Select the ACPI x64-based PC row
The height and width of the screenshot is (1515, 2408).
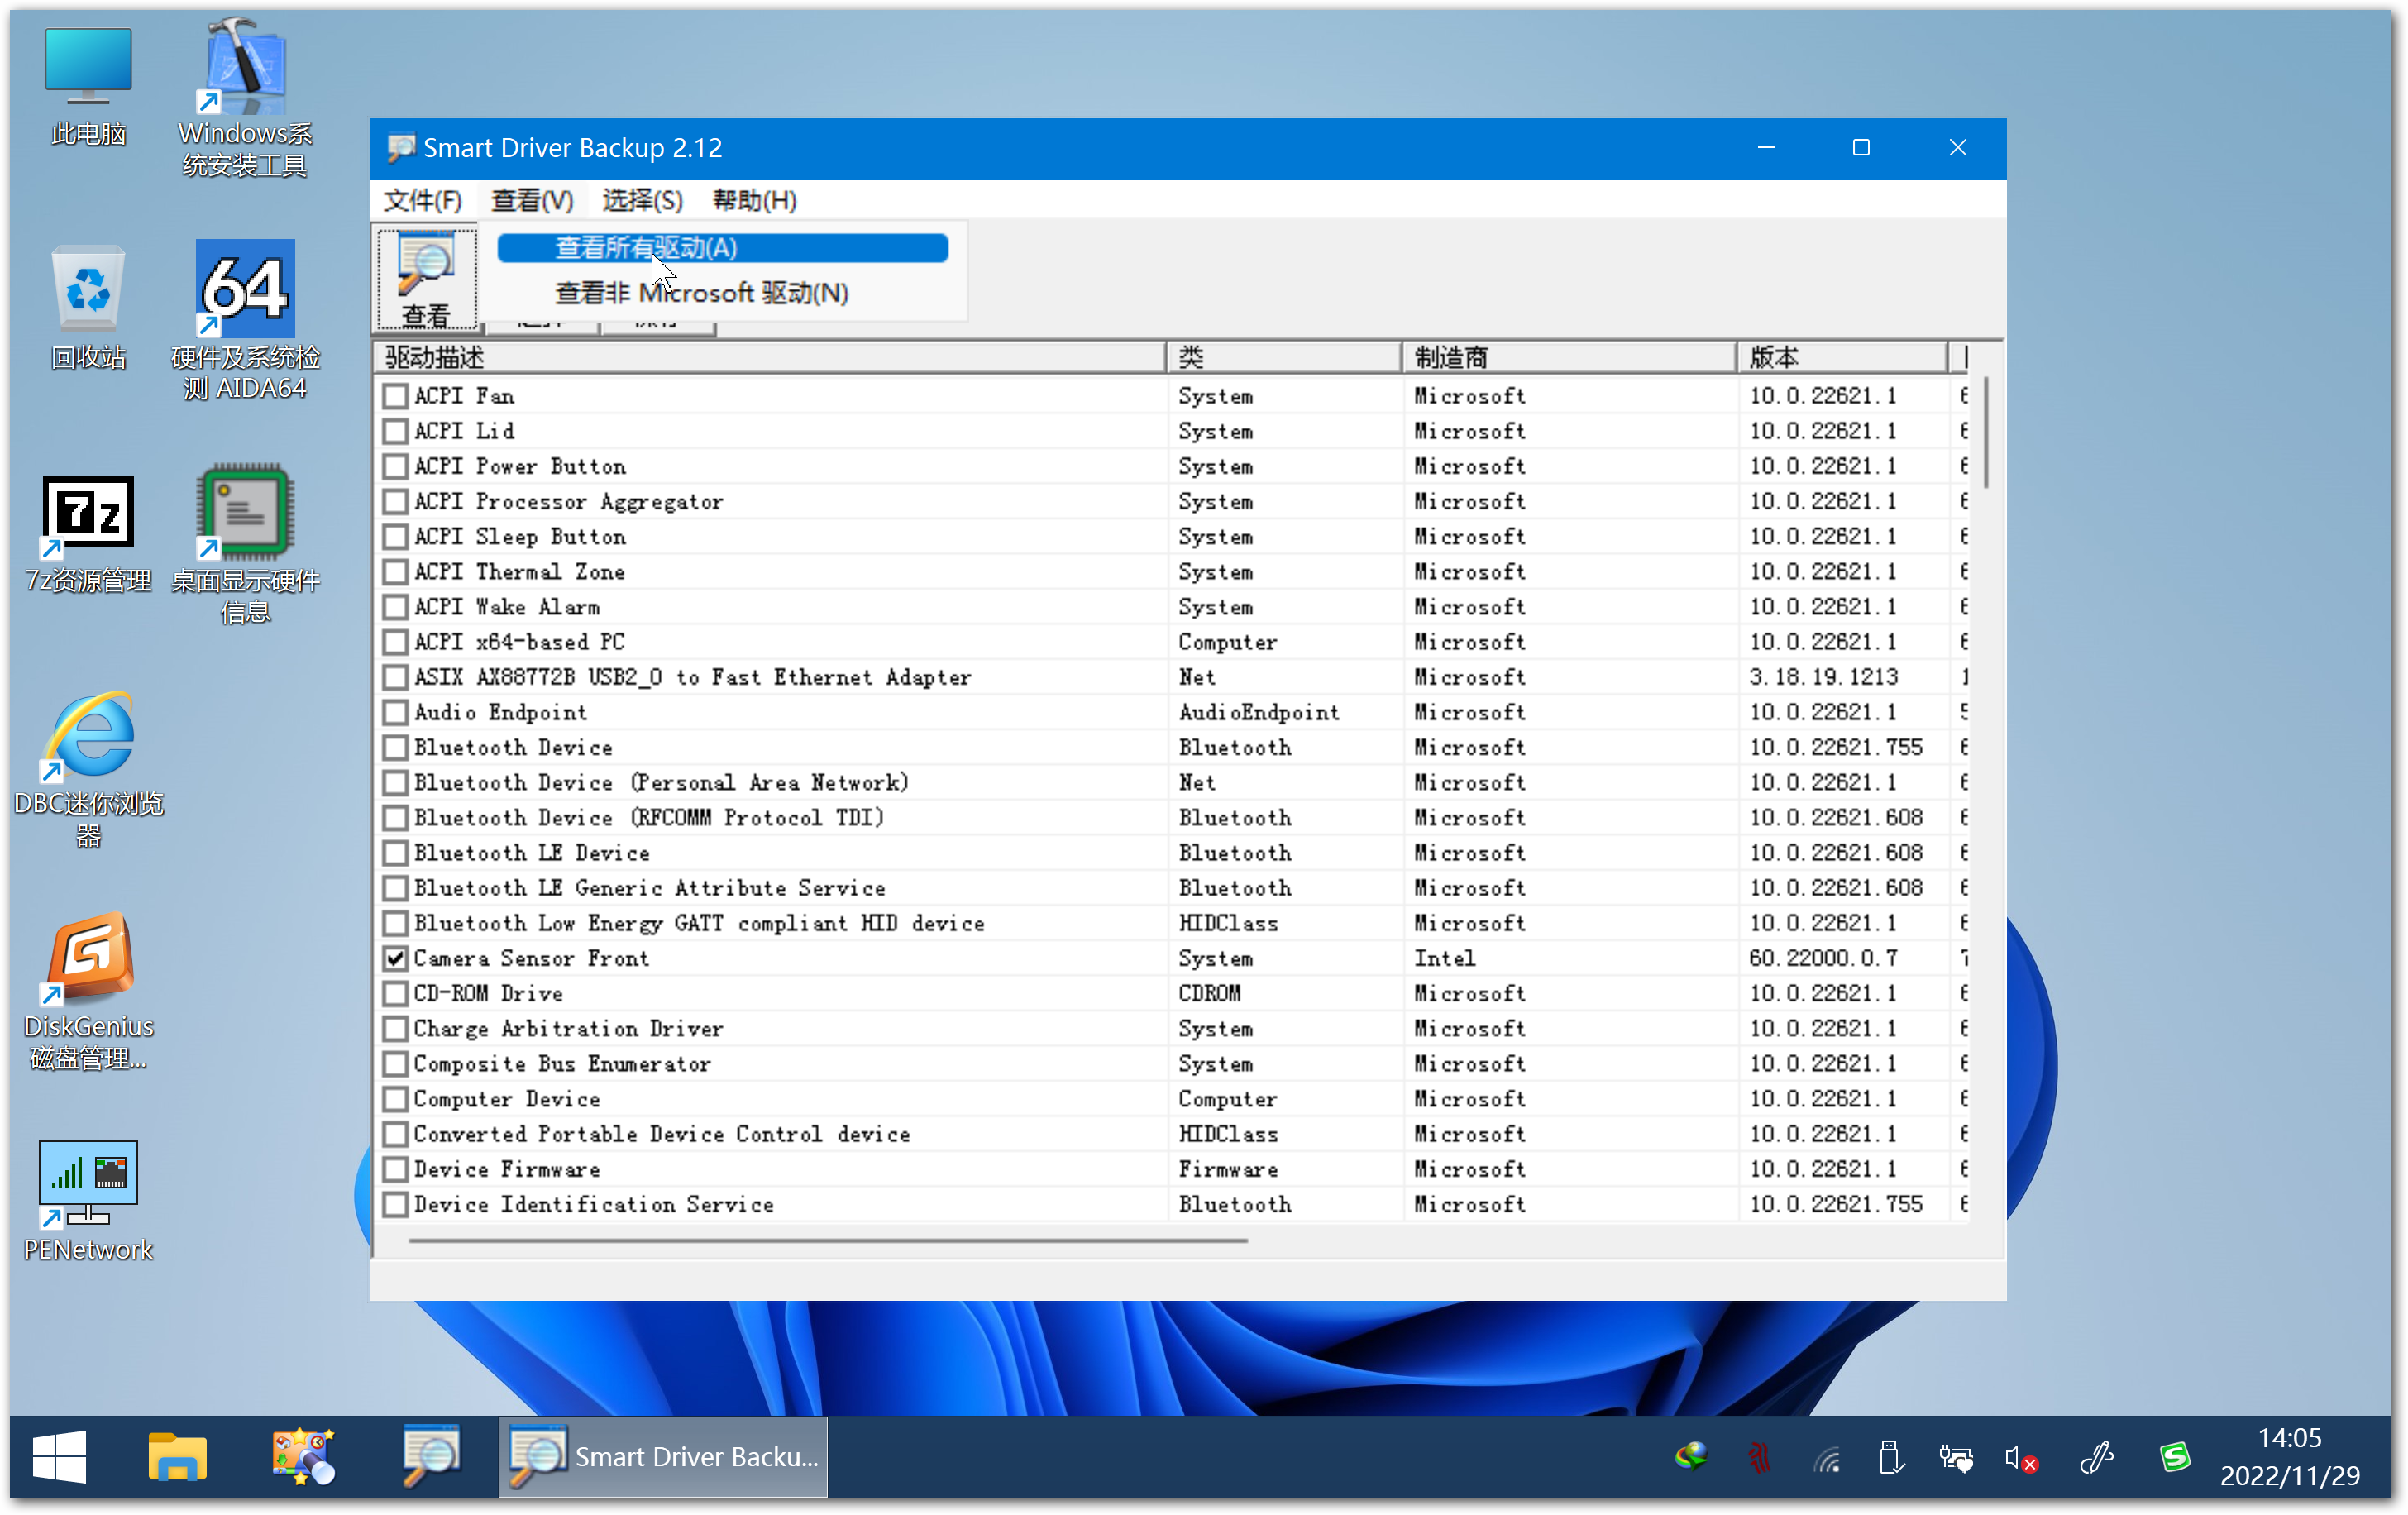coord(1170,642)
